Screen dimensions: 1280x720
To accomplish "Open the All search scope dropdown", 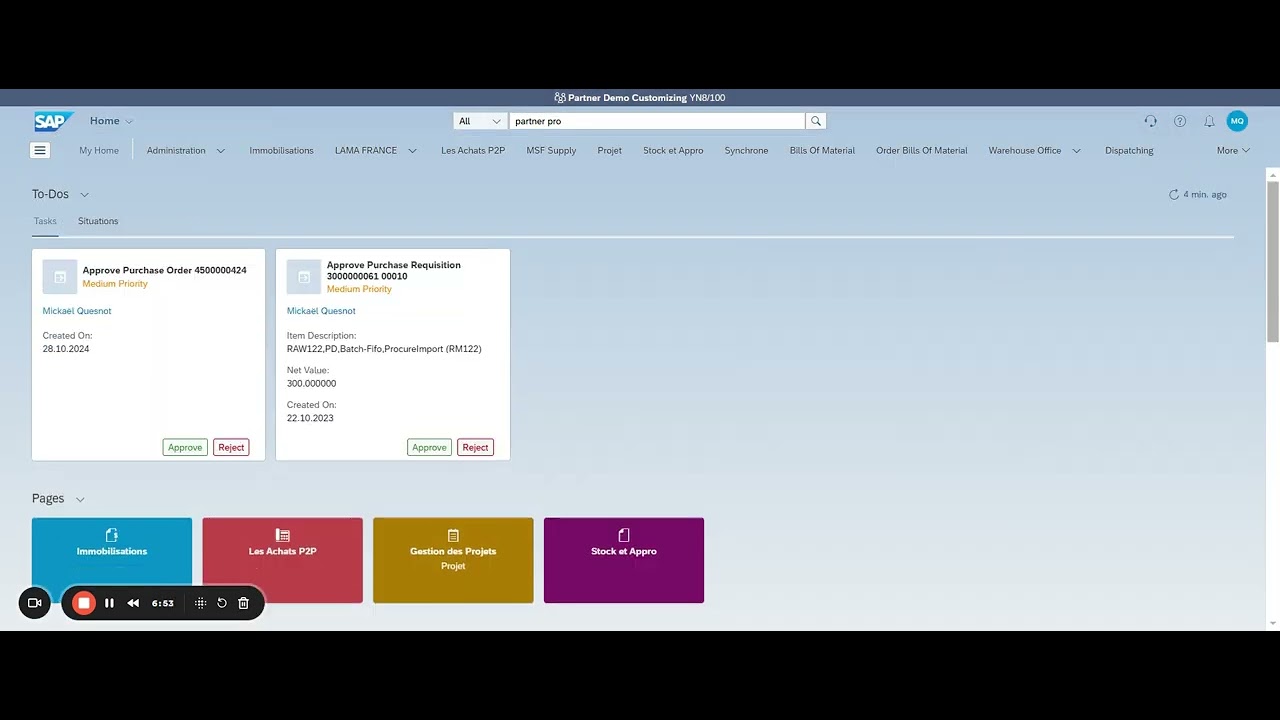I will 481,121.
